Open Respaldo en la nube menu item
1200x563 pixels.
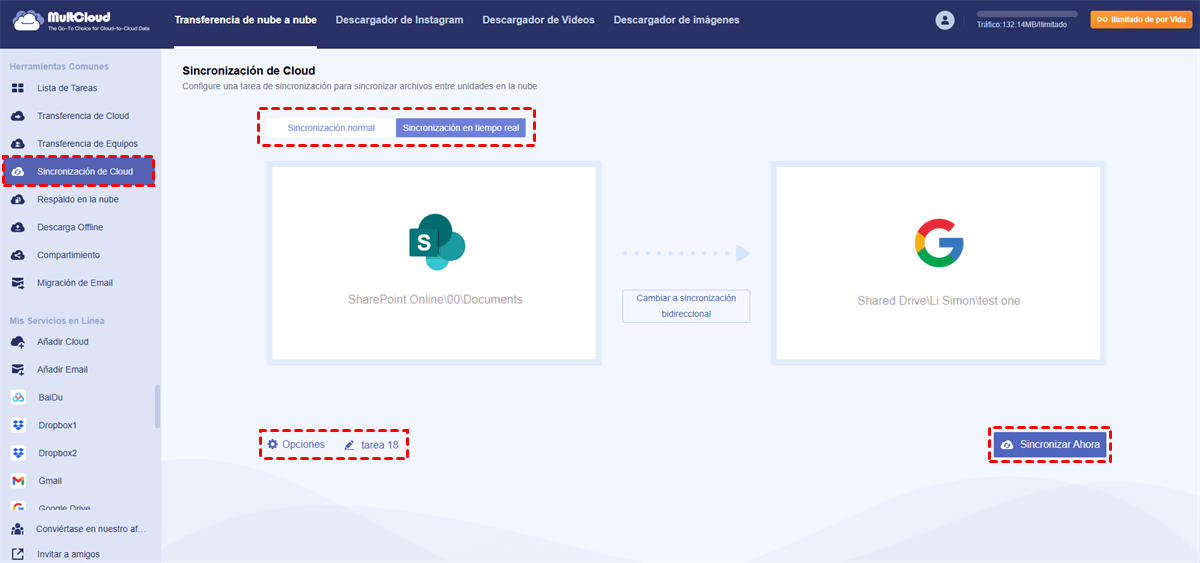click(x=80, y=199)
